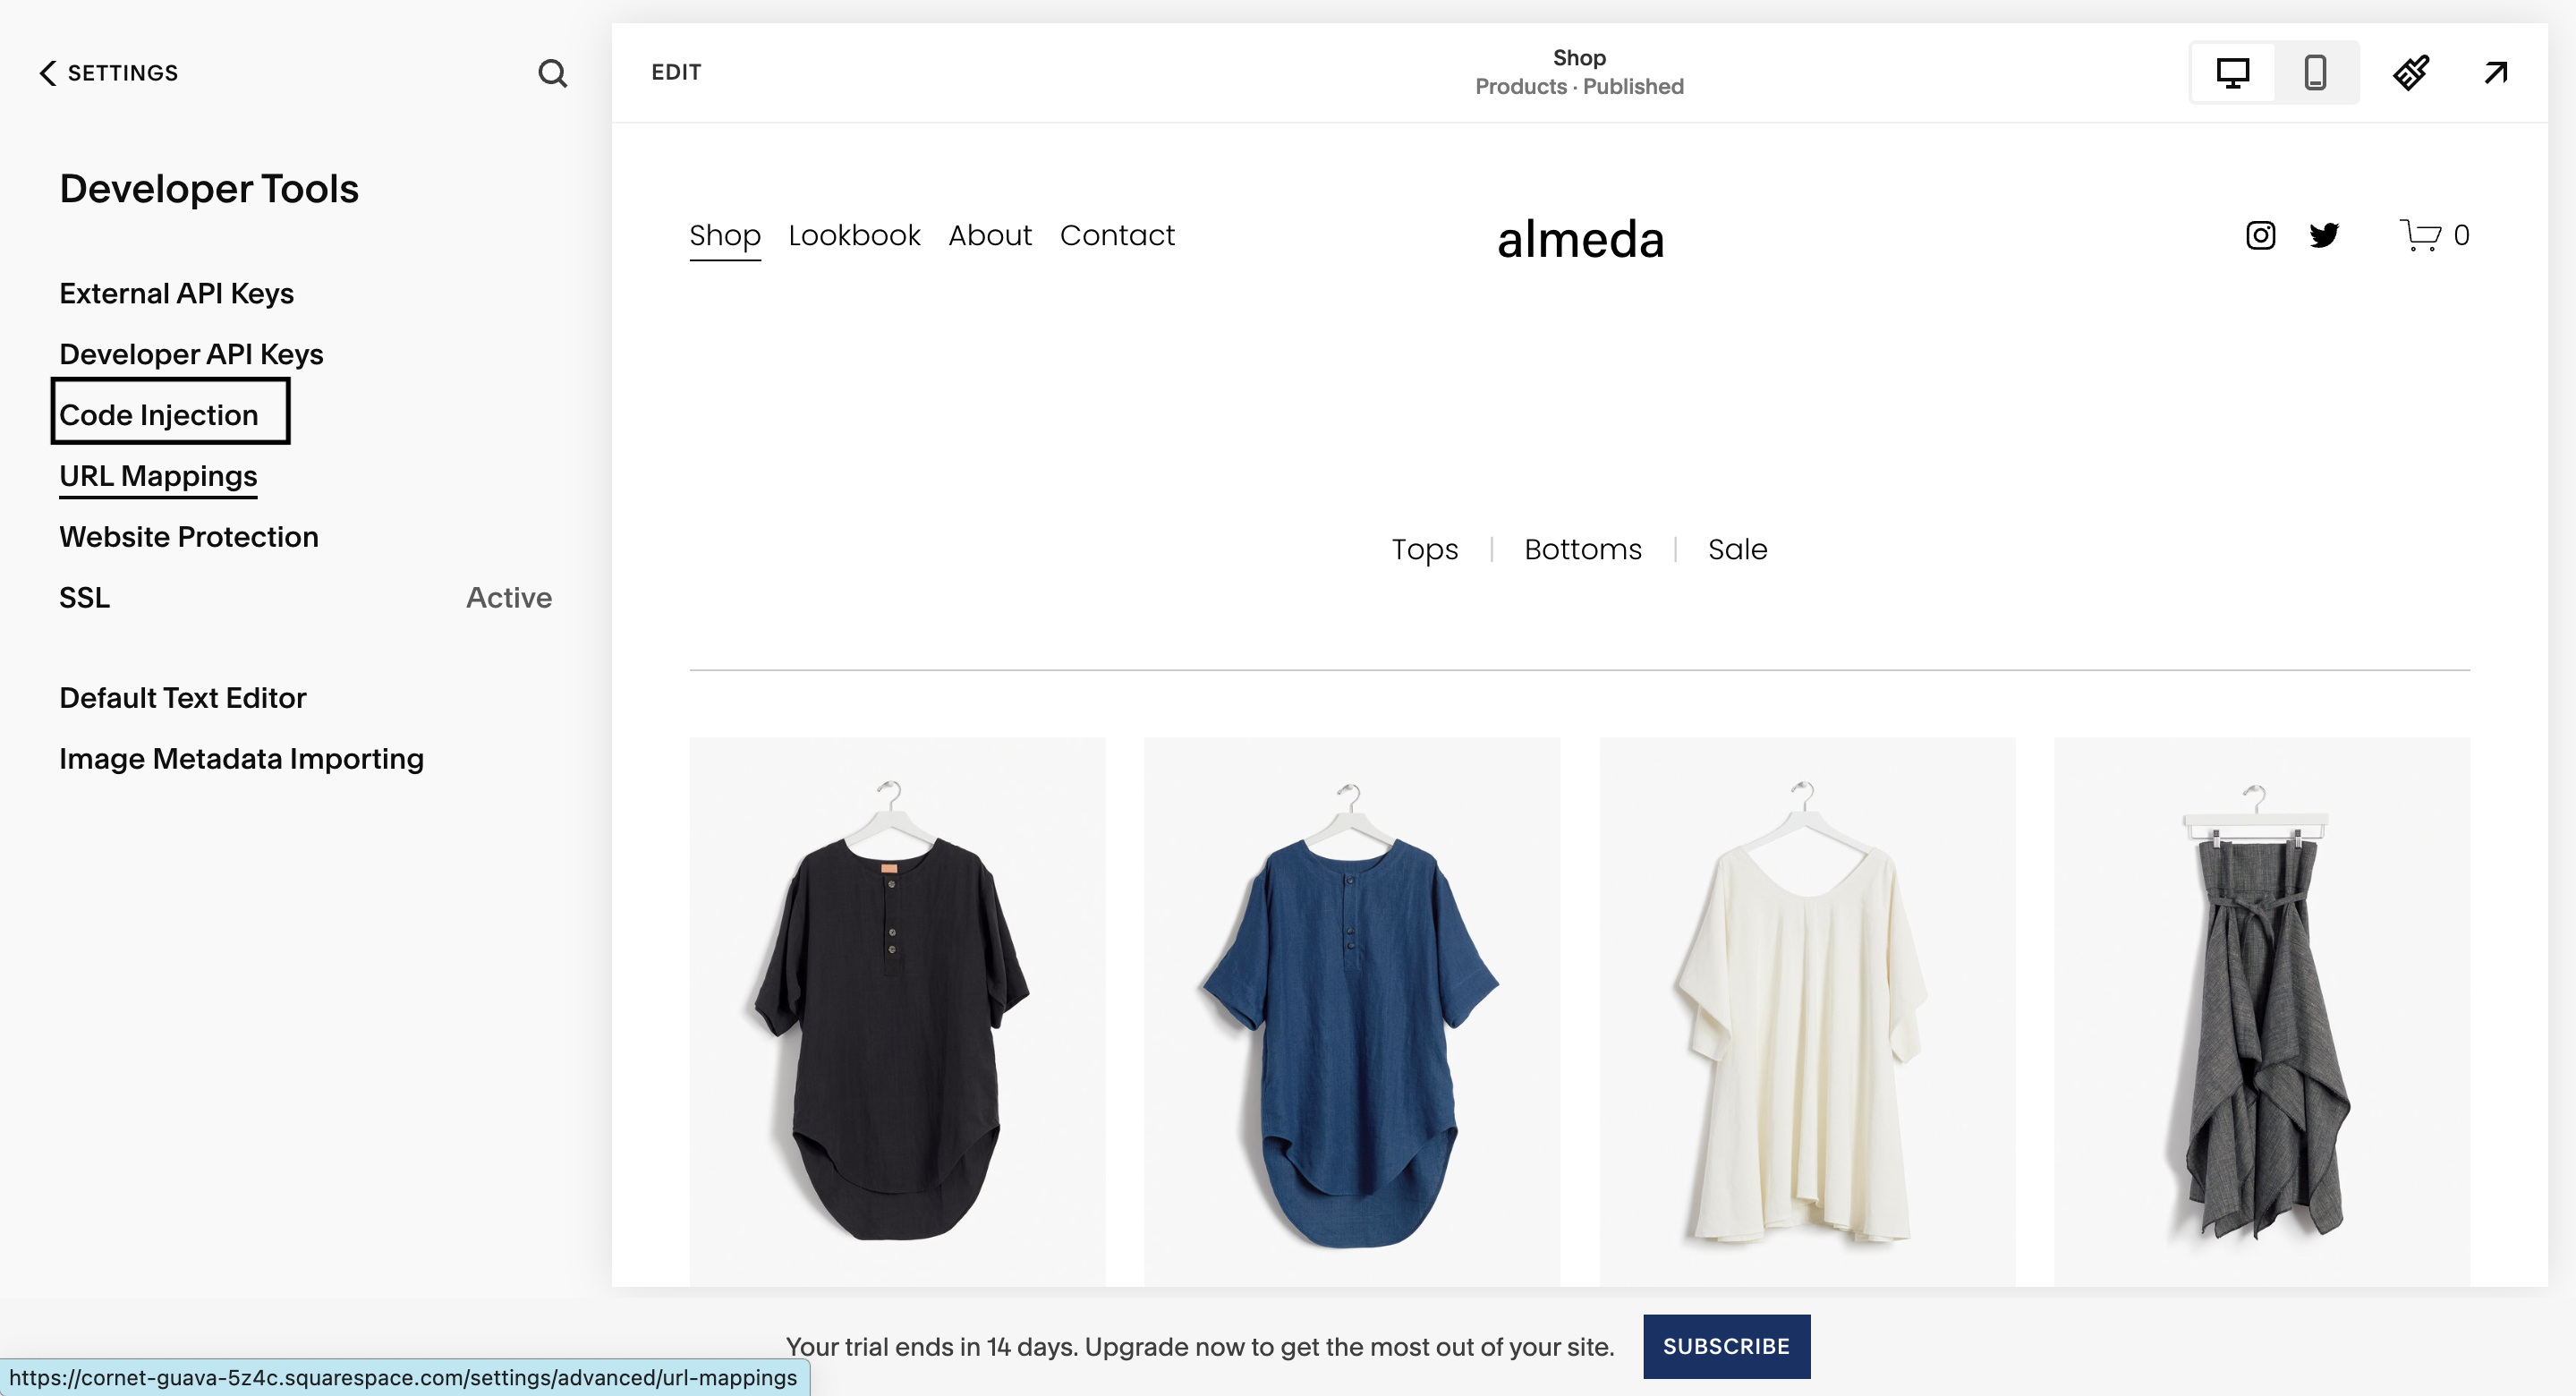Switch to desktop preview view
The width and height of the screenshot is (2576, 1396).
coord(2233,73)
